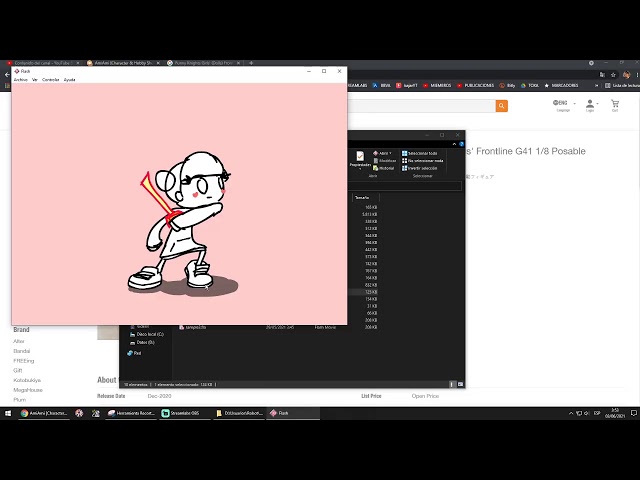Click the MegaHouse brand link
Viewport: 640px width, 480px height.
[28, 390]
